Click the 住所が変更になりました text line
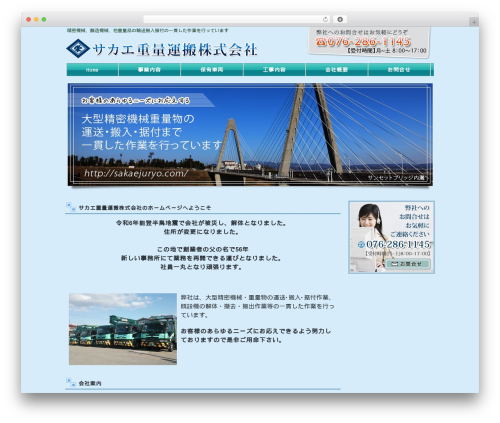 201,232
